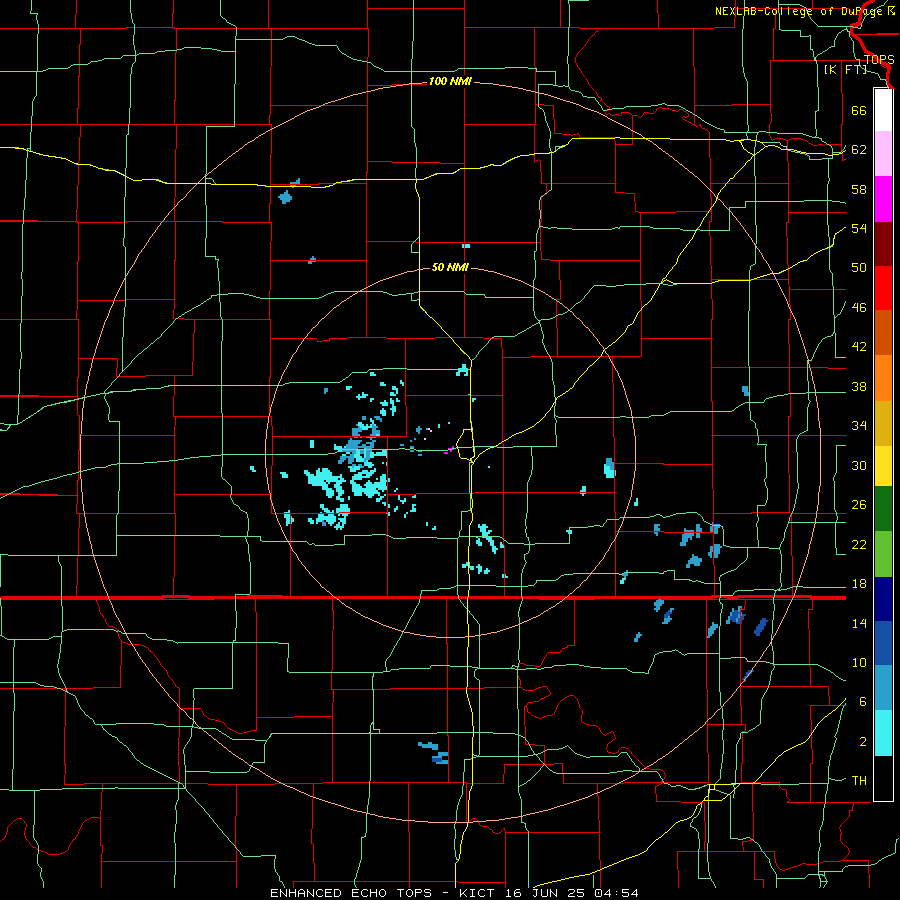
Task: Click the "NEXLAB-College of DuPage" credit text
Action: [x=800, y=11]
